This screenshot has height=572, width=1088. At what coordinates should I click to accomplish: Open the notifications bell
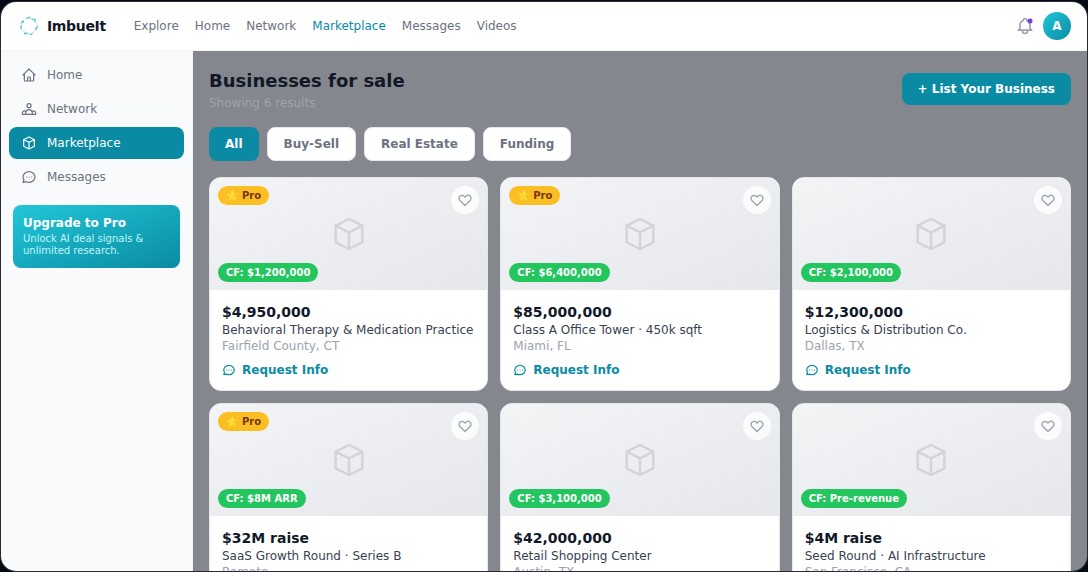tap(1024, 26)
